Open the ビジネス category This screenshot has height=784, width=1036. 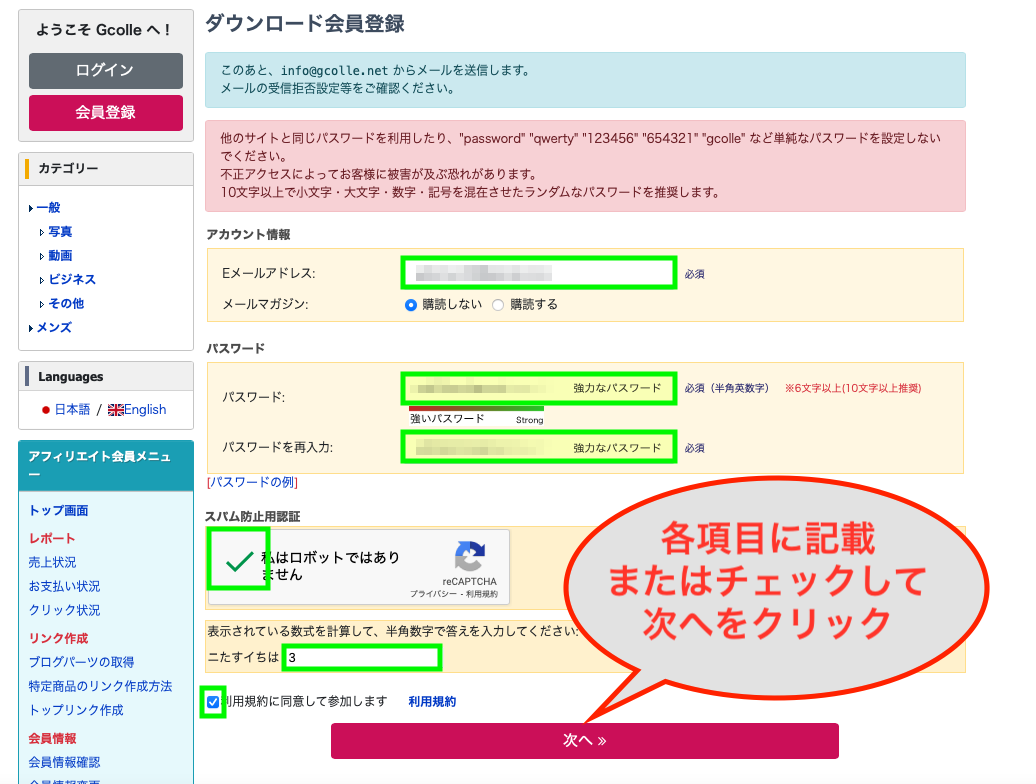72,280
